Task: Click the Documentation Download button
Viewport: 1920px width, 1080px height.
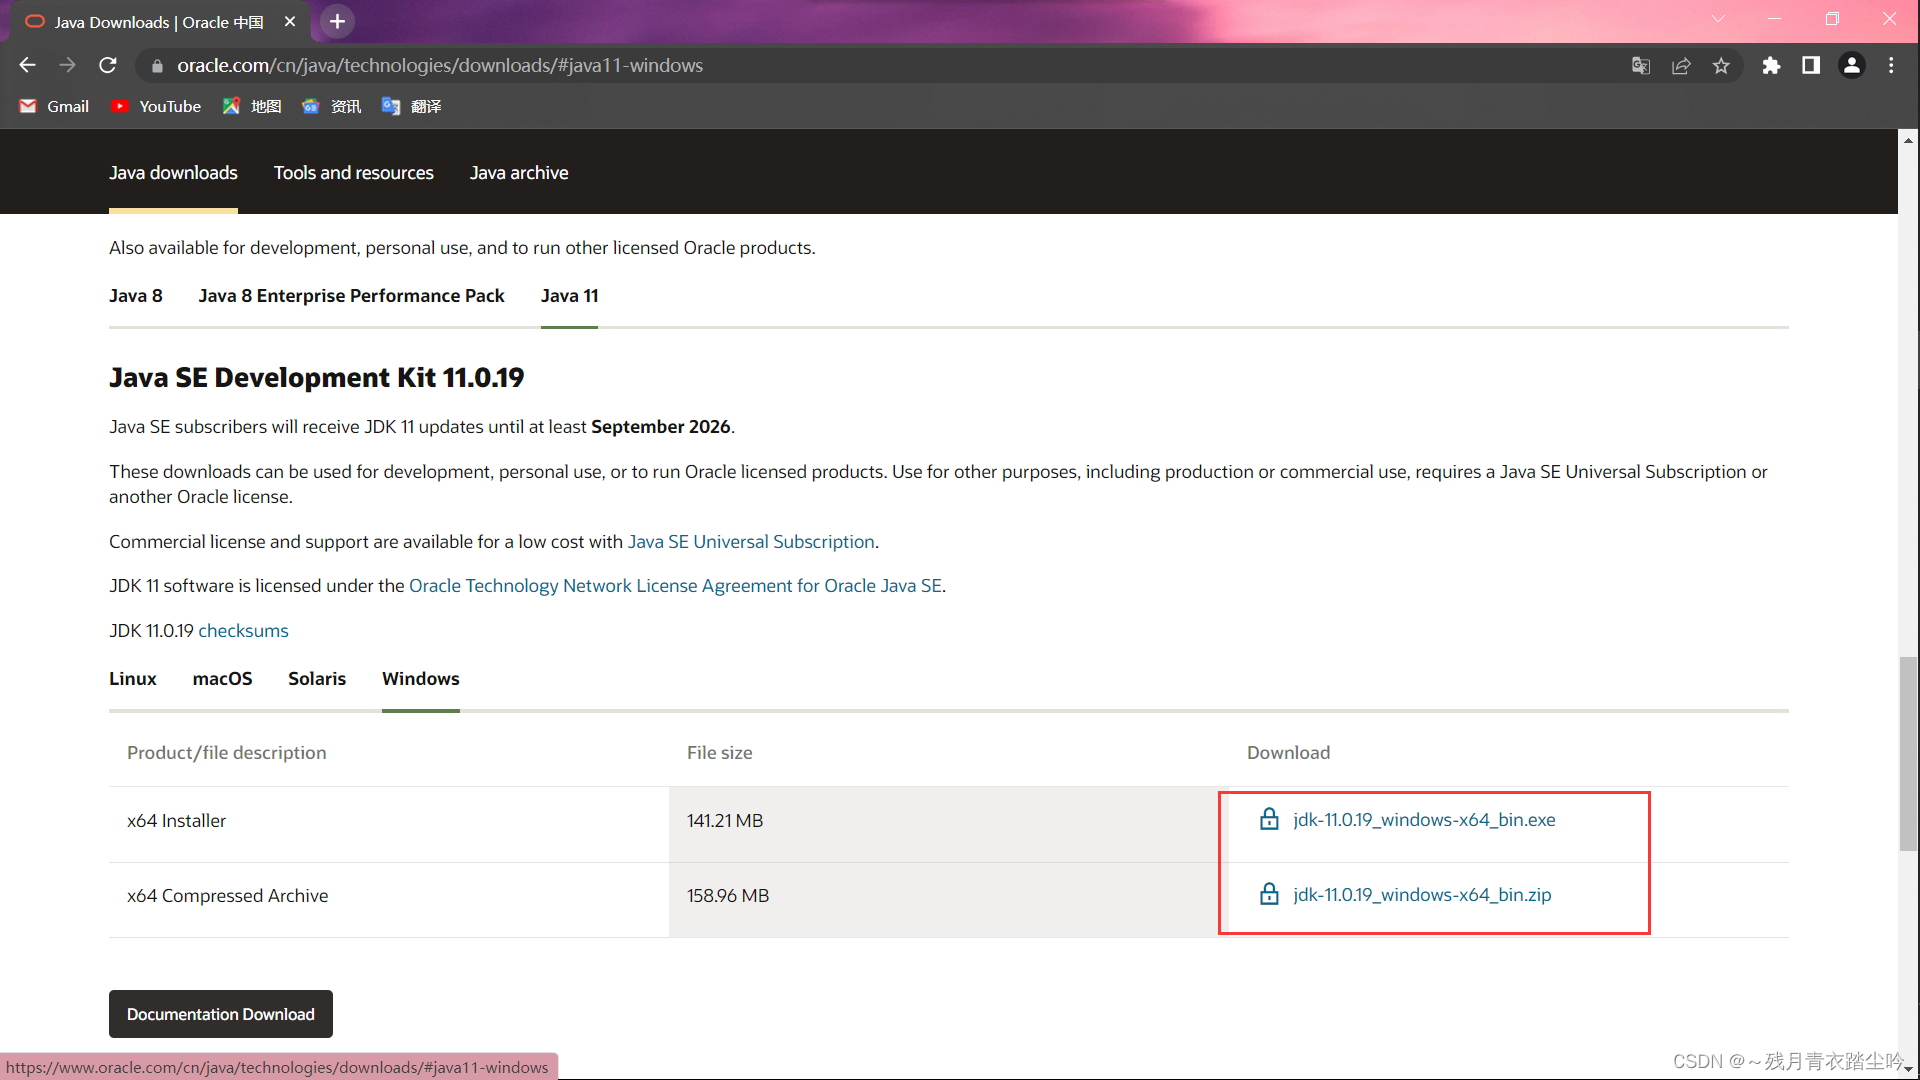Action: click(x=219, y=1013)
